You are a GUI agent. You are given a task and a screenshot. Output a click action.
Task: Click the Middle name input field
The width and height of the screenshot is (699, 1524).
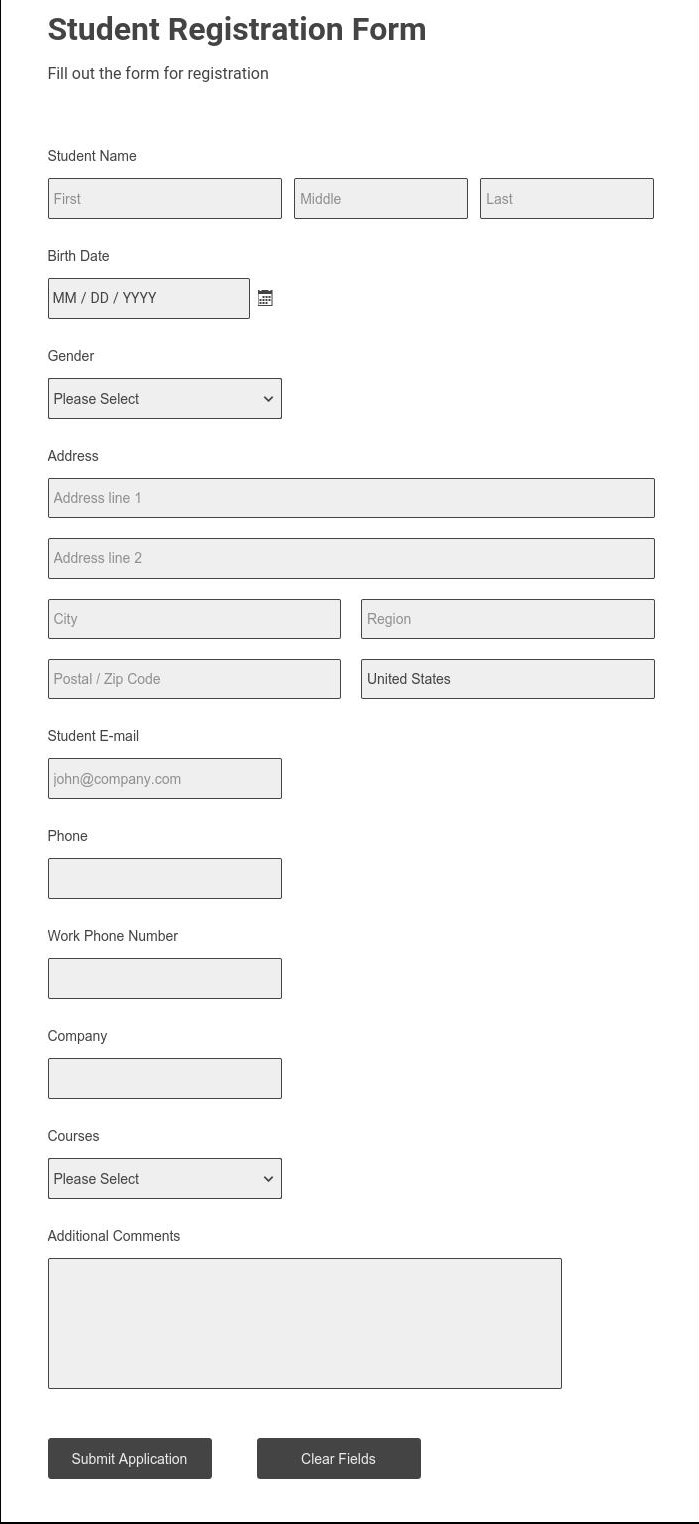pyautogui.click(x=380, y=198)
